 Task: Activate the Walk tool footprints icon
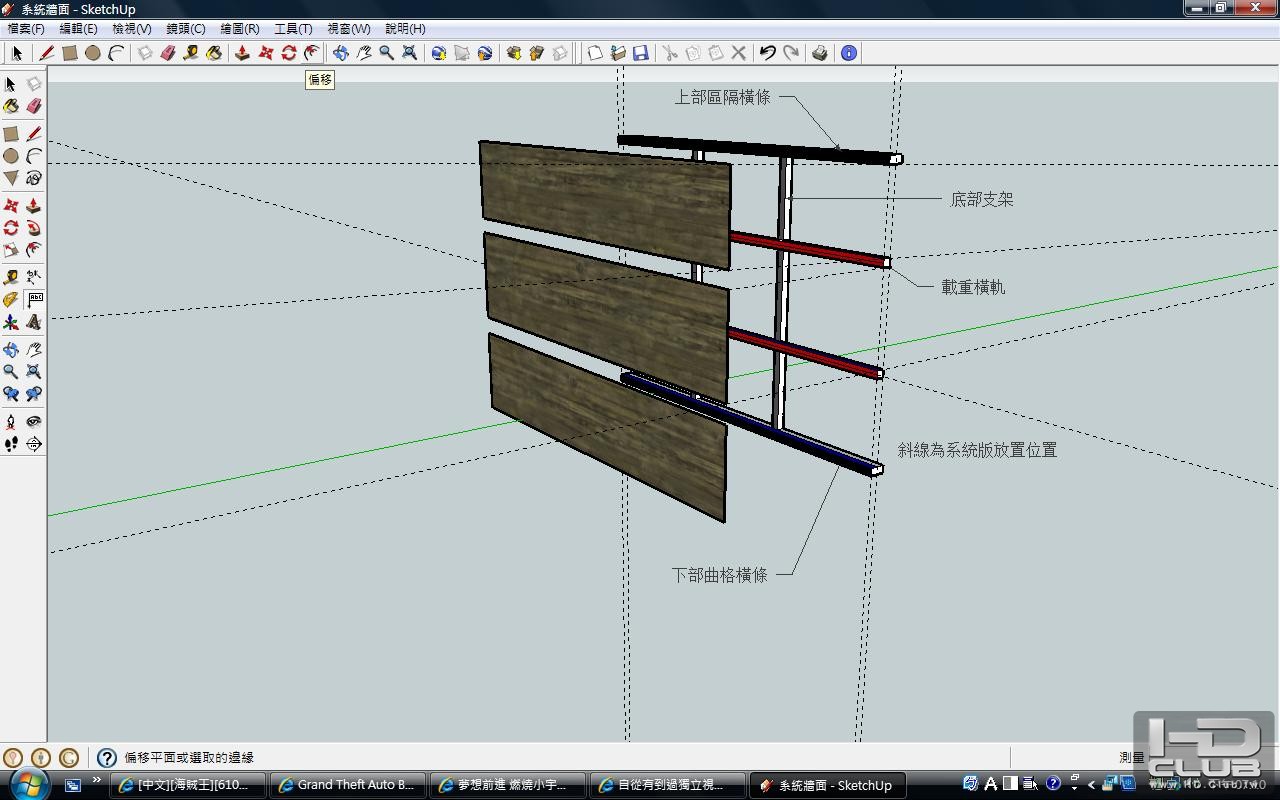(x=11, y=444)
